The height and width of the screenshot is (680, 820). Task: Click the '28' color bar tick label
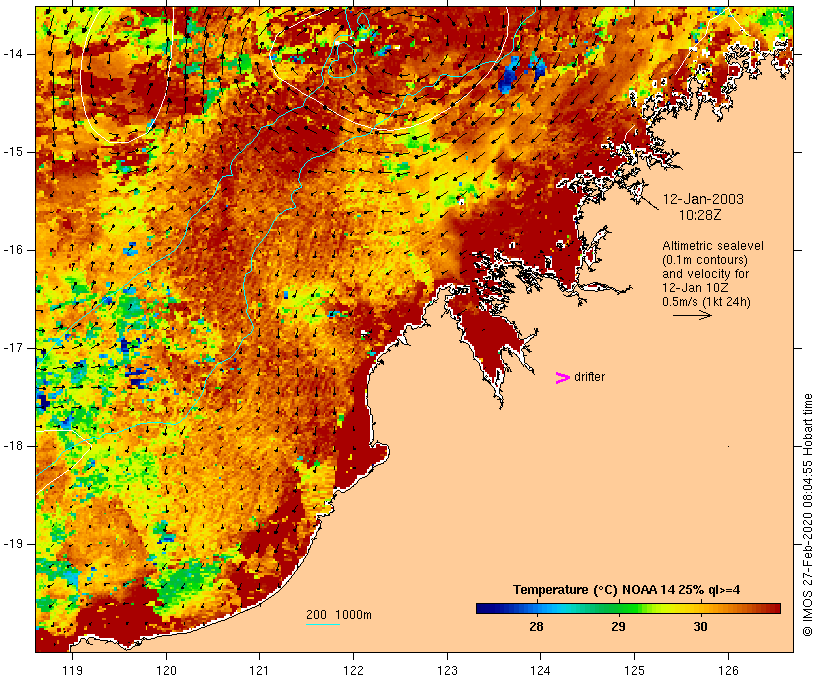pos(536,626)
